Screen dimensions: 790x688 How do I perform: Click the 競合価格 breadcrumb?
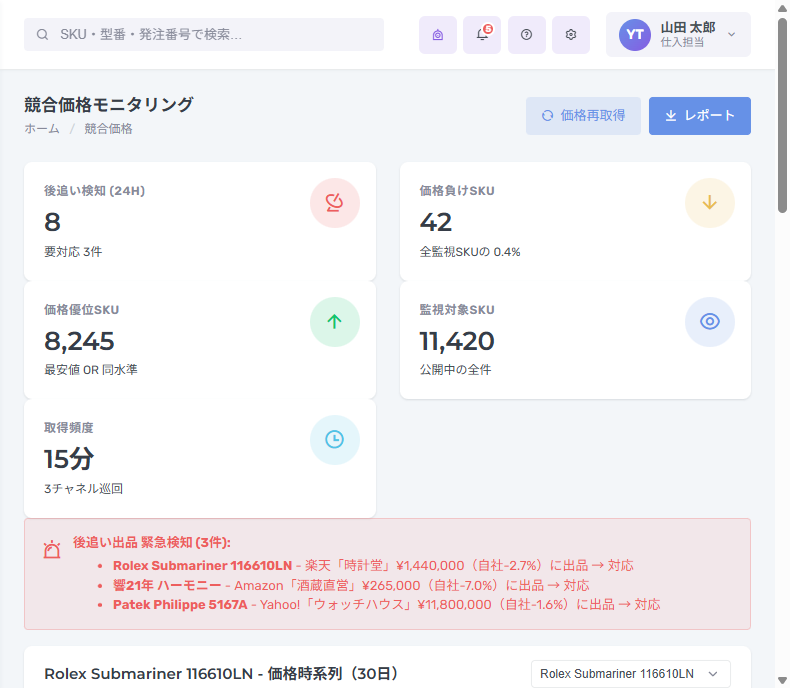click(108, 129)
